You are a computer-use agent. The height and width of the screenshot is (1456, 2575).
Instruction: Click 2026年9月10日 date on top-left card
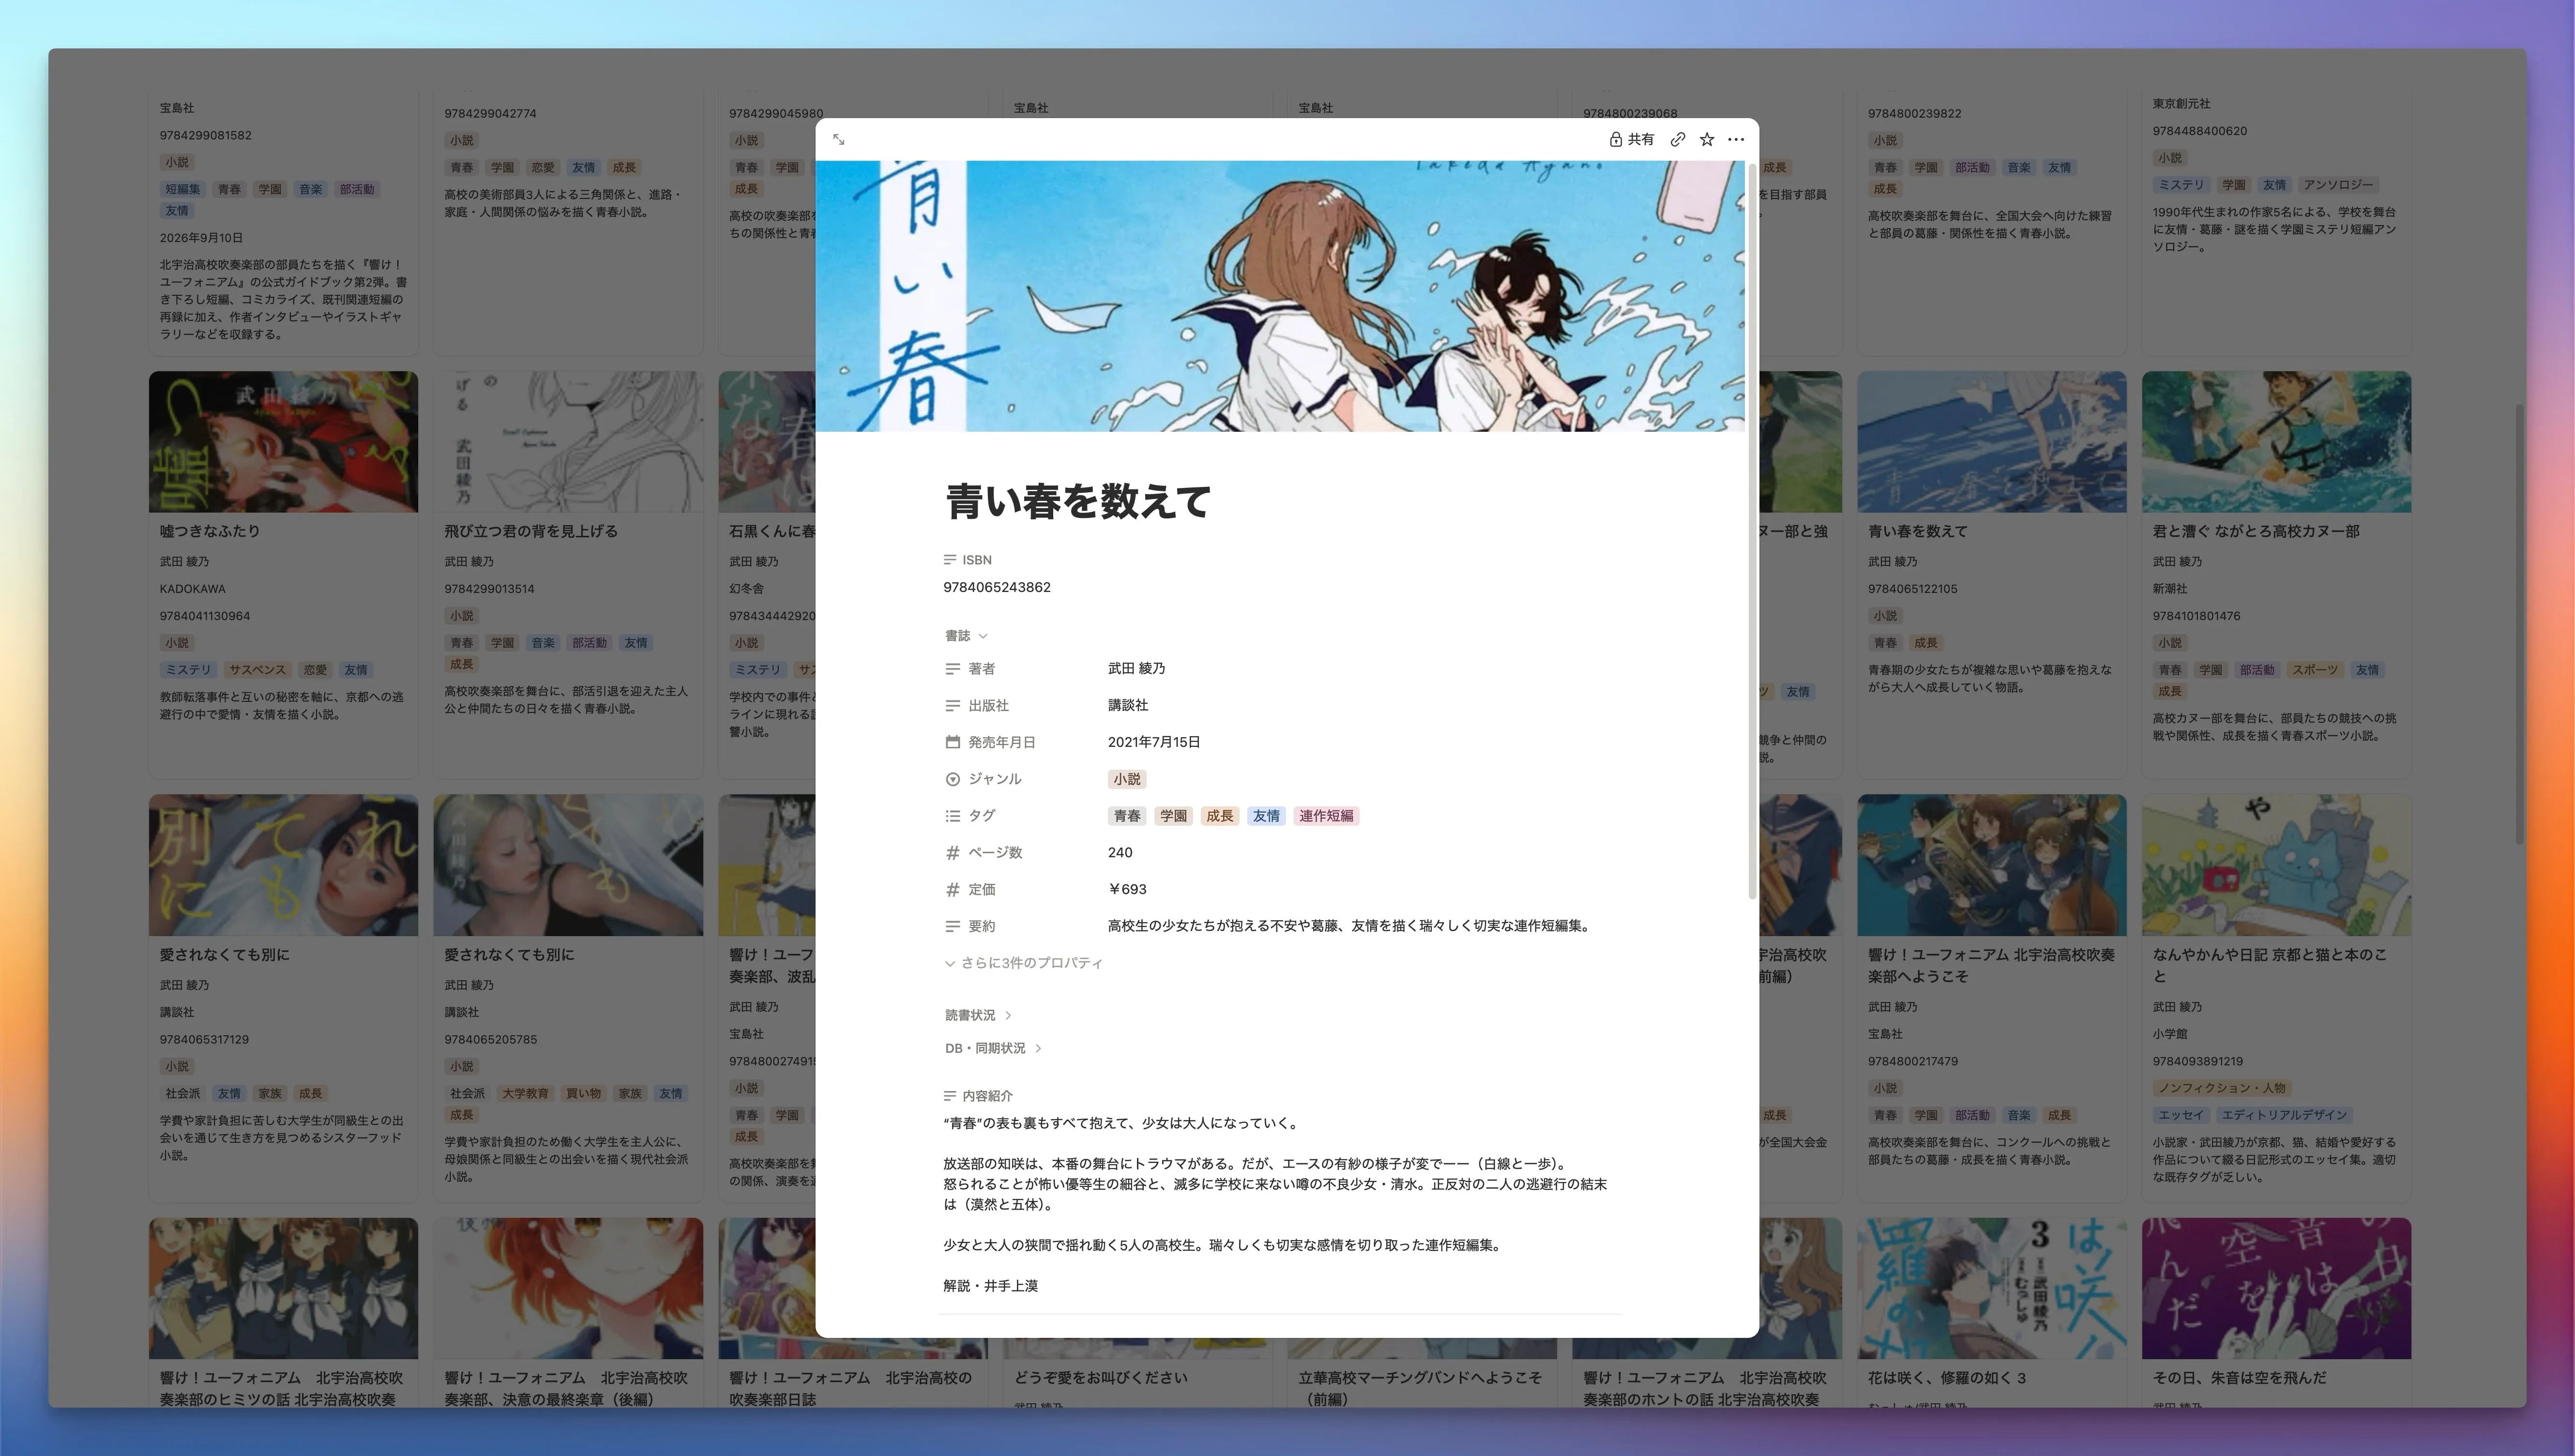tap(201, 238)
